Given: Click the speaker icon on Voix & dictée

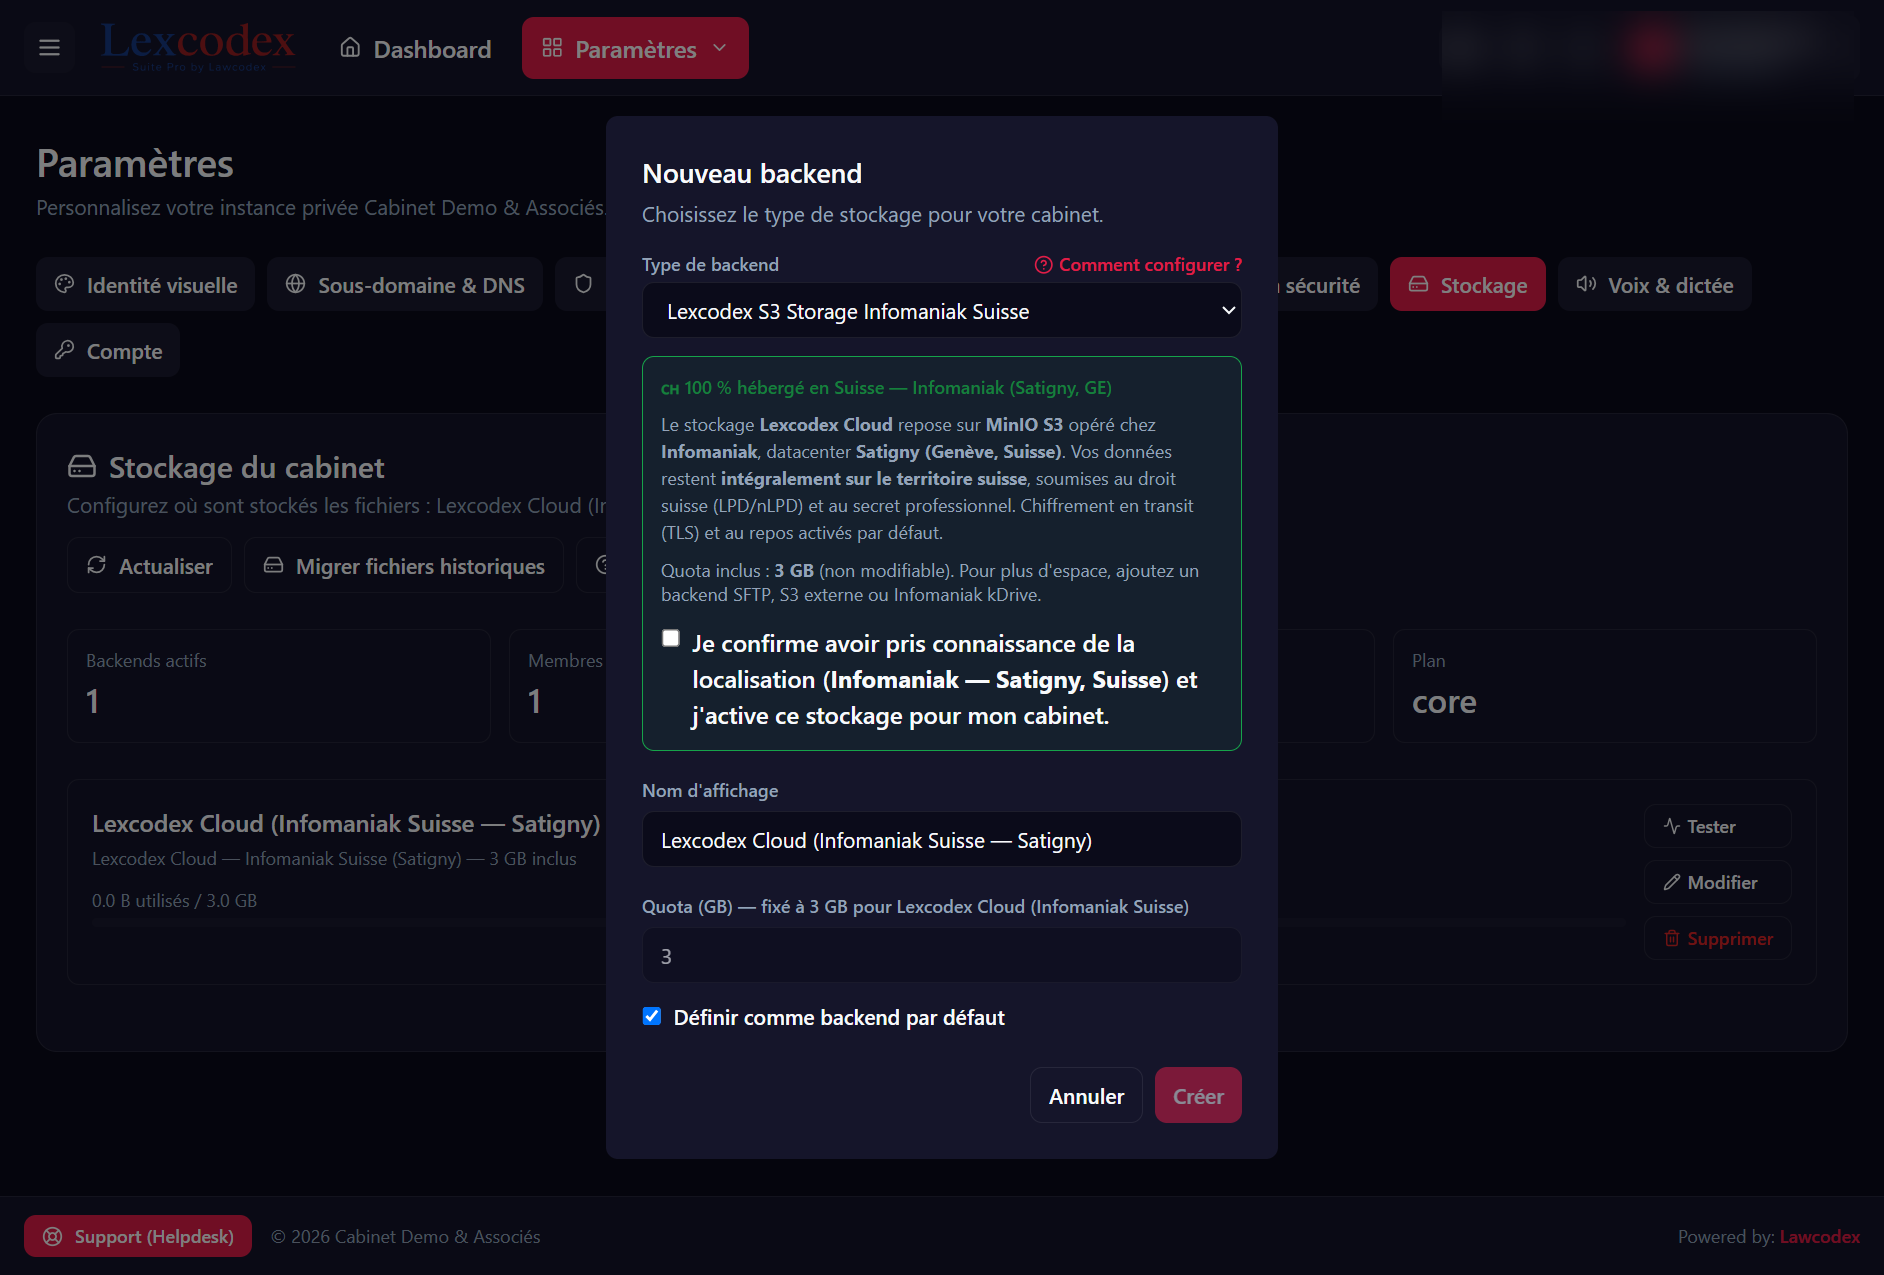Looking at the screenshot, I should click(1586, 284).
